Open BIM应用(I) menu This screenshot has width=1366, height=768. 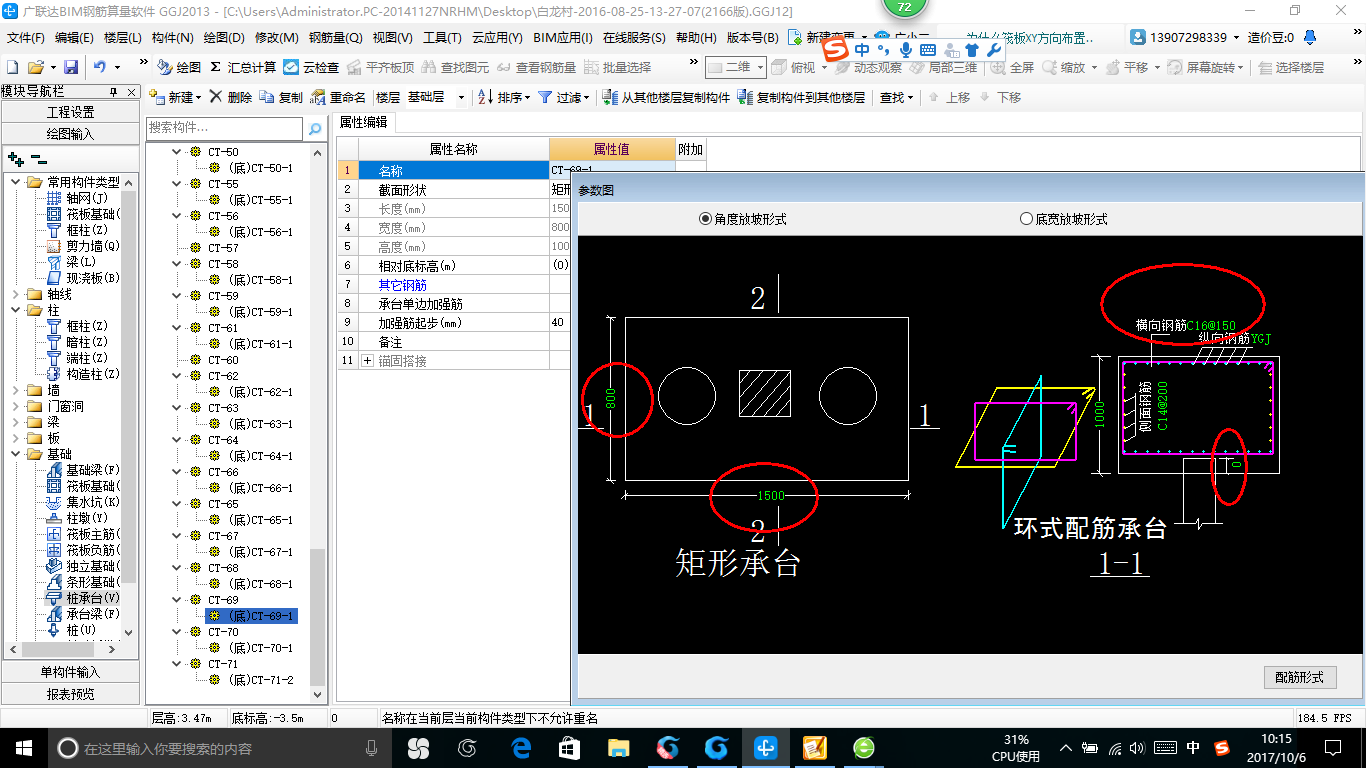(x=563, y=37)
